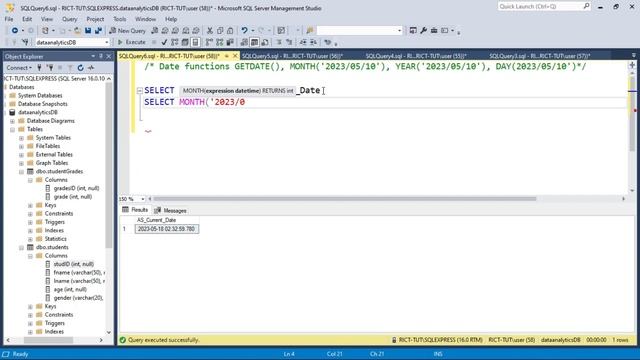The width and height of the screenshot is (640, 360).
Task: Close the SQLQuery6.sql tab
Action: (x=235, y=56)
